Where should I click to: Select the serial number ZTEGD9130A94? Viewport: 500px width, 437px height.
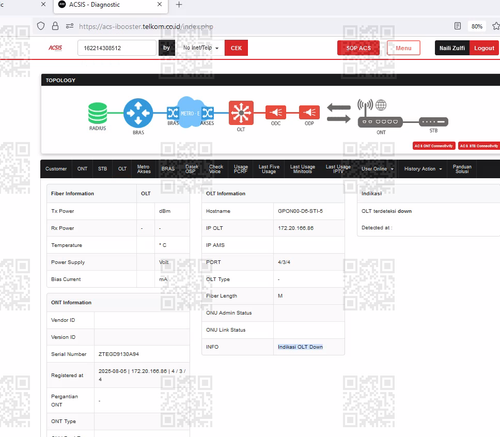coord(119,354)
